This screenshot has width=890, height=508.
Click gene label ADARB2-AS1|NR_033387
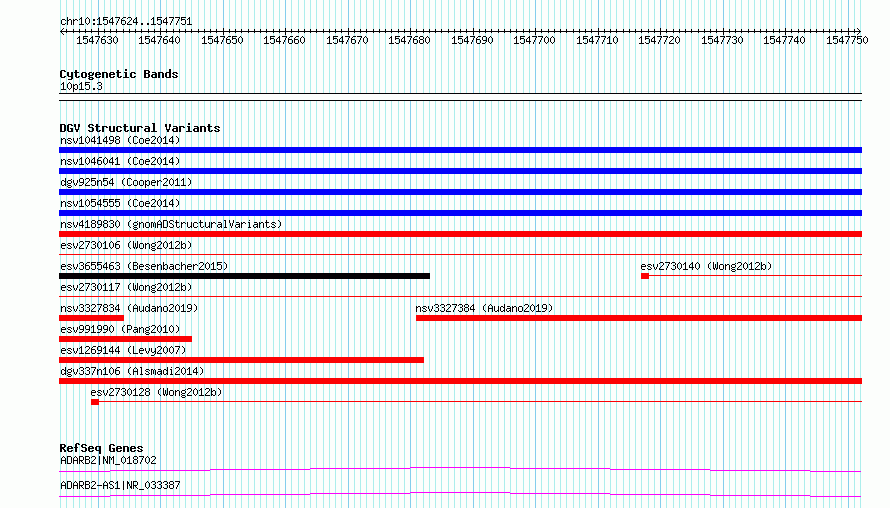coord(120,485)
